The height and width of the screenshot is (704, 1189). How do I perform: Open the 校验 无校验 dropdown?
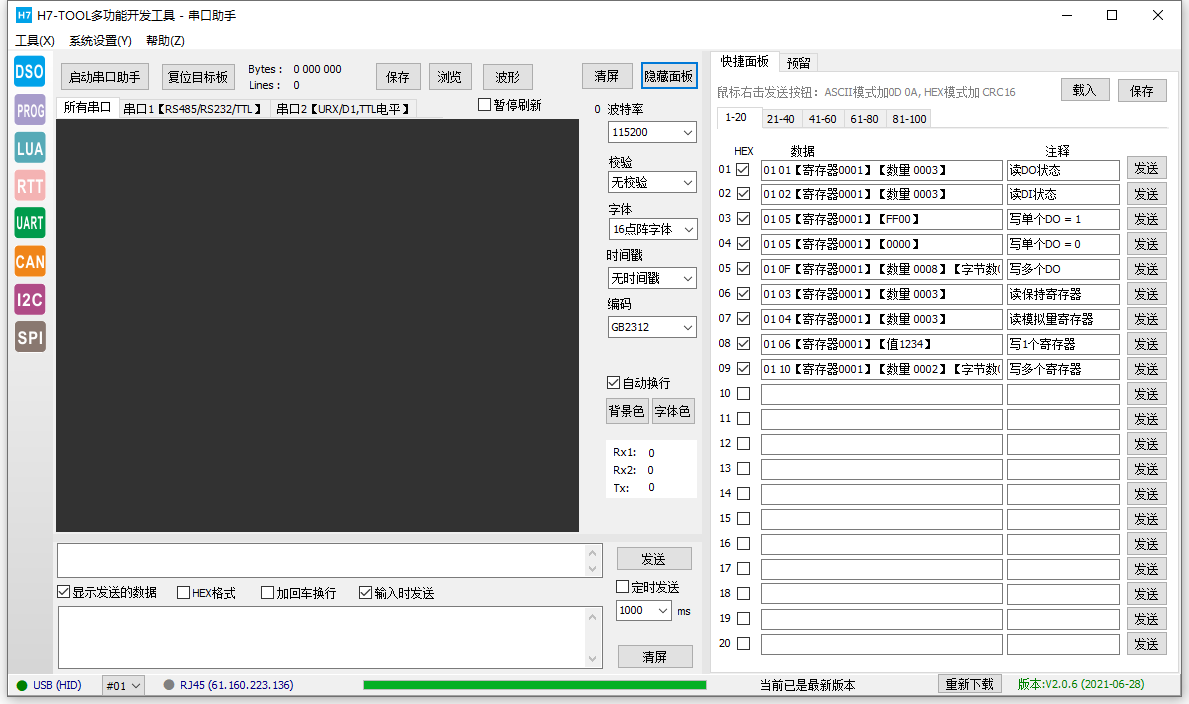[x=652, y=182]
